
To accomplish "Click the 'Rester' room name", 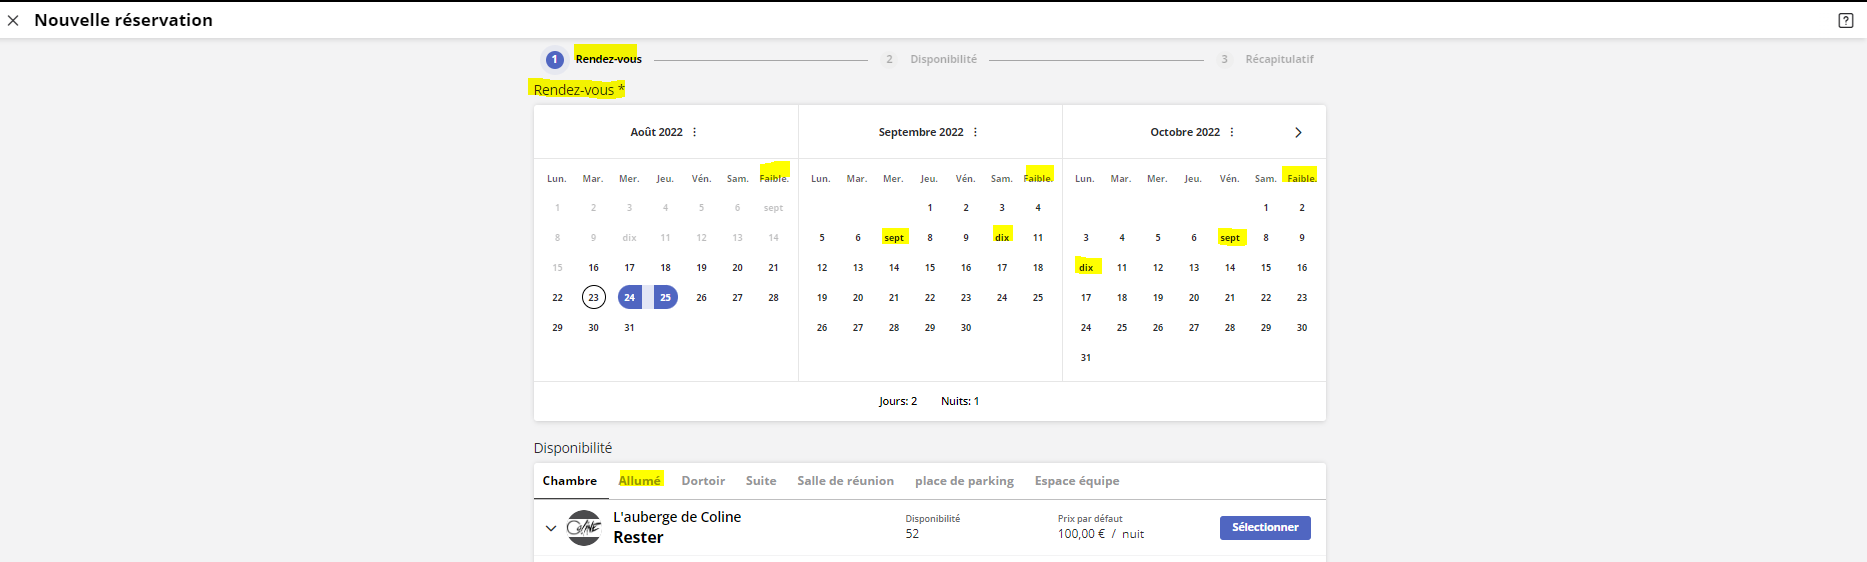I will tap(638, 538).
